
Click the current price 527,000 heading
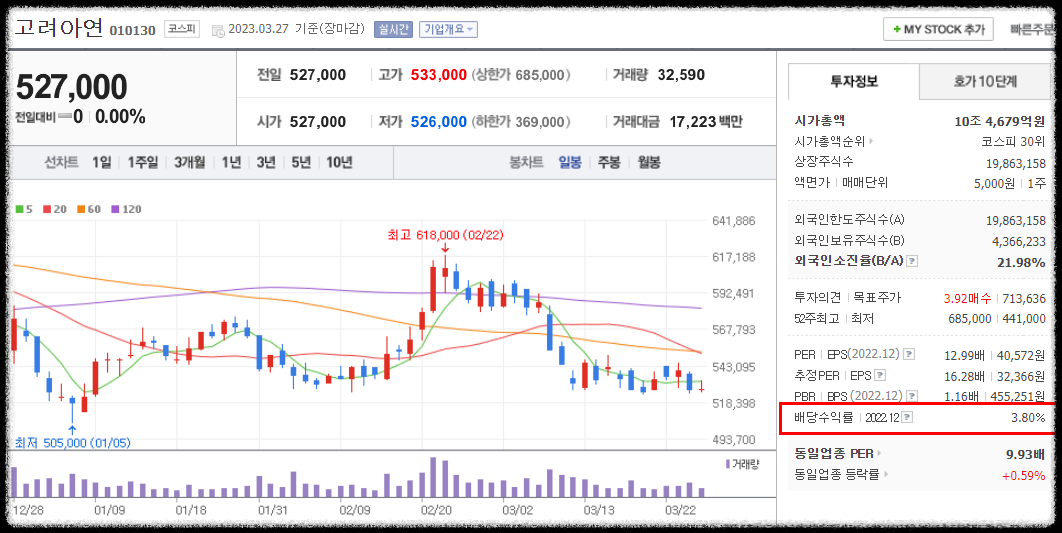pyautogui.click(x=72, y=87)
